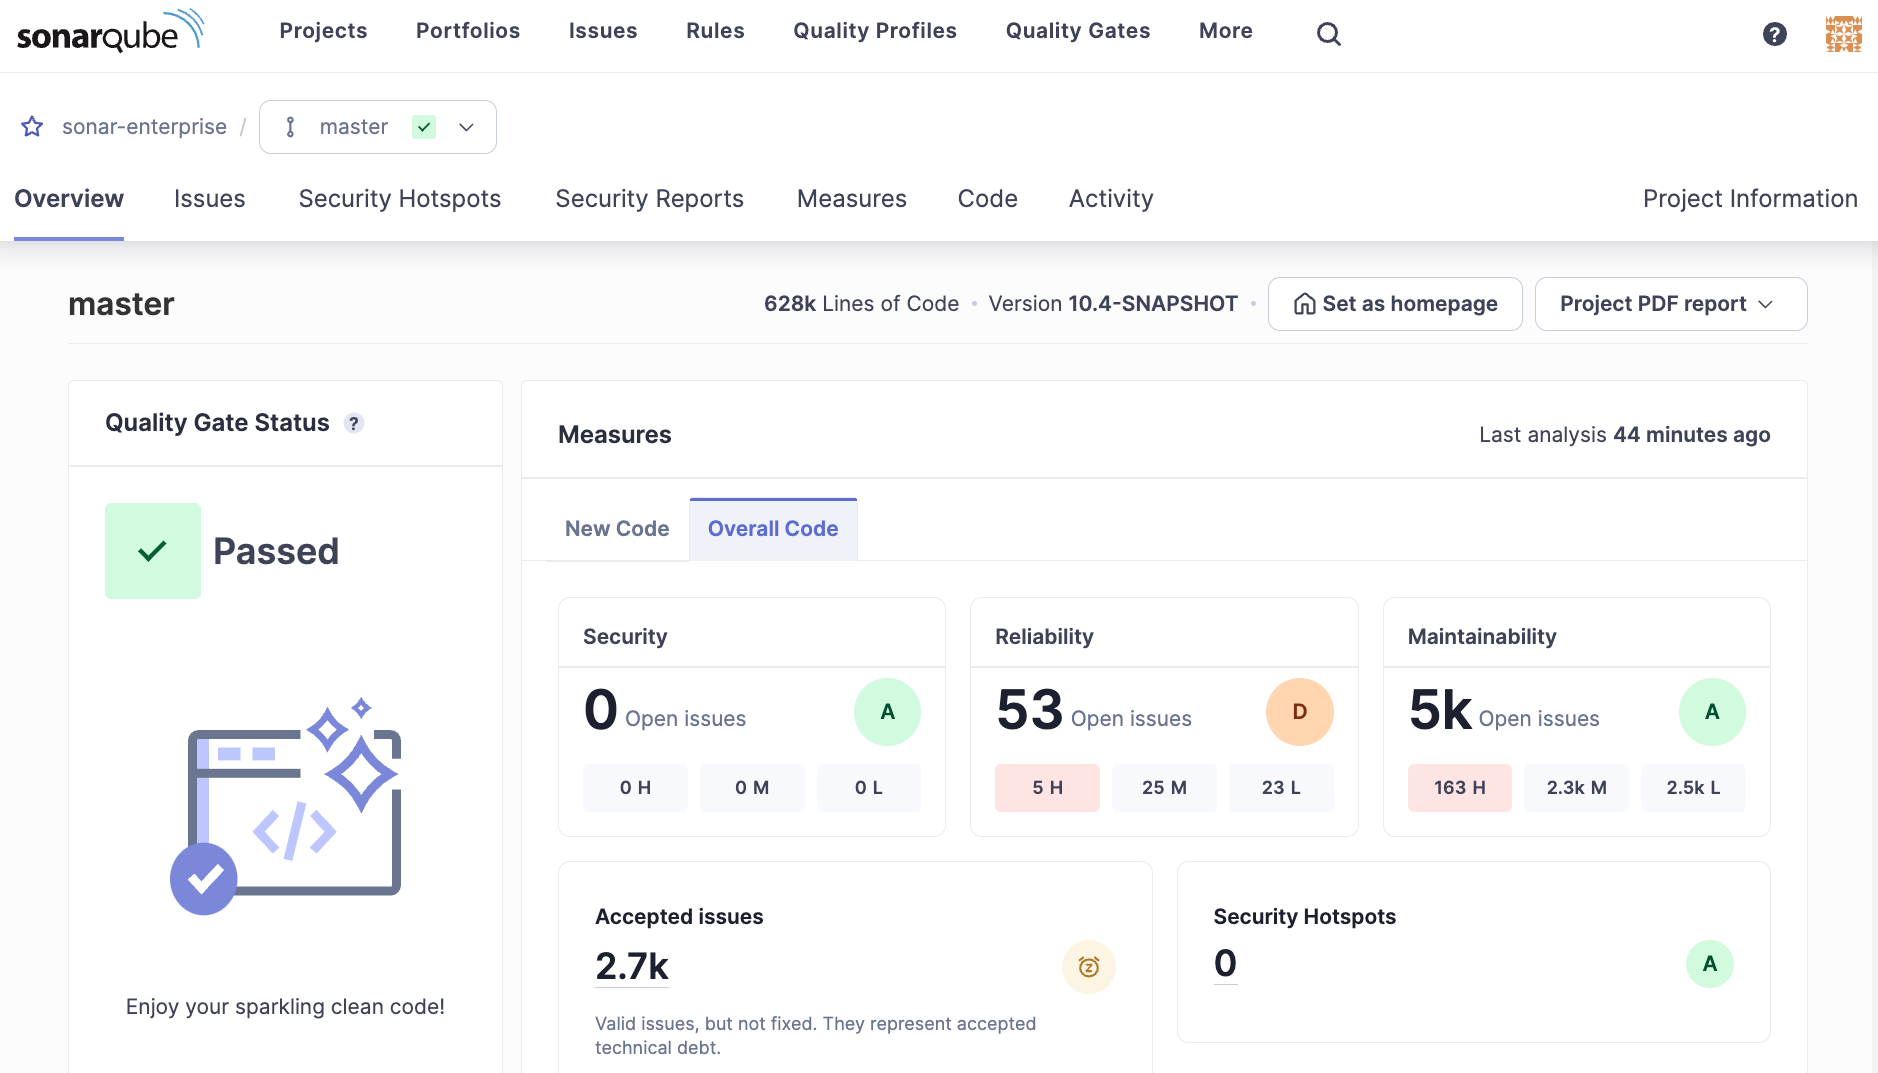Click the Security Hotspots A rating badge
Image resolution: width=1878 pixels, height=1073 pixels.
1709,964
